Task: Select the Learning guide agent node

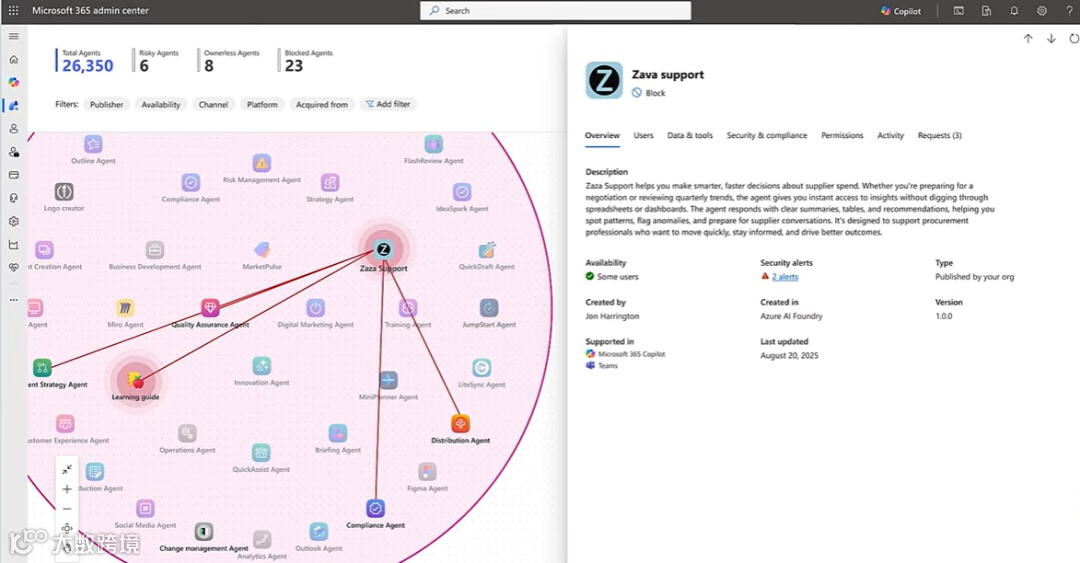Action: coord(136,380)
